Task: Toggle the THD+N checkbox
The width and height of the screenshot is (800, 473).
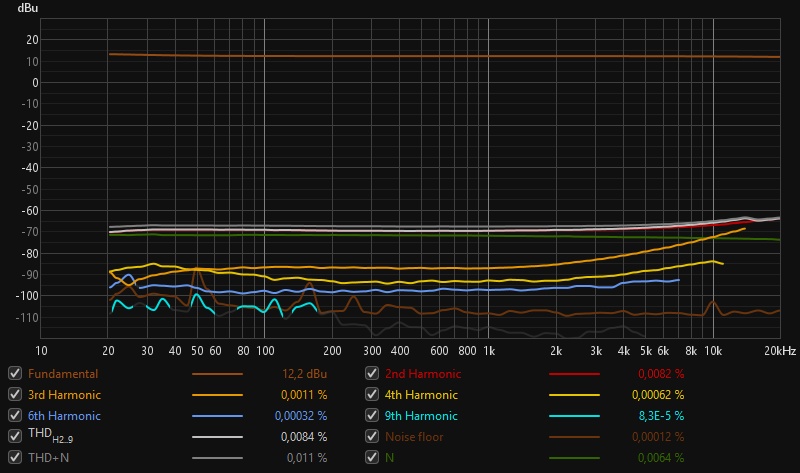Action: click(x=15, y=457)
